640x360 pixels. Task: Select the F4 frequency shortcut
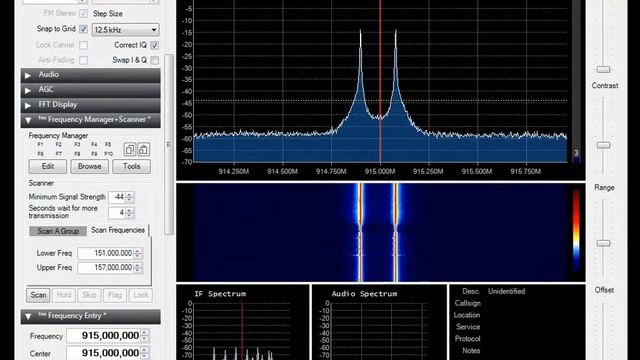pos(94,144)
